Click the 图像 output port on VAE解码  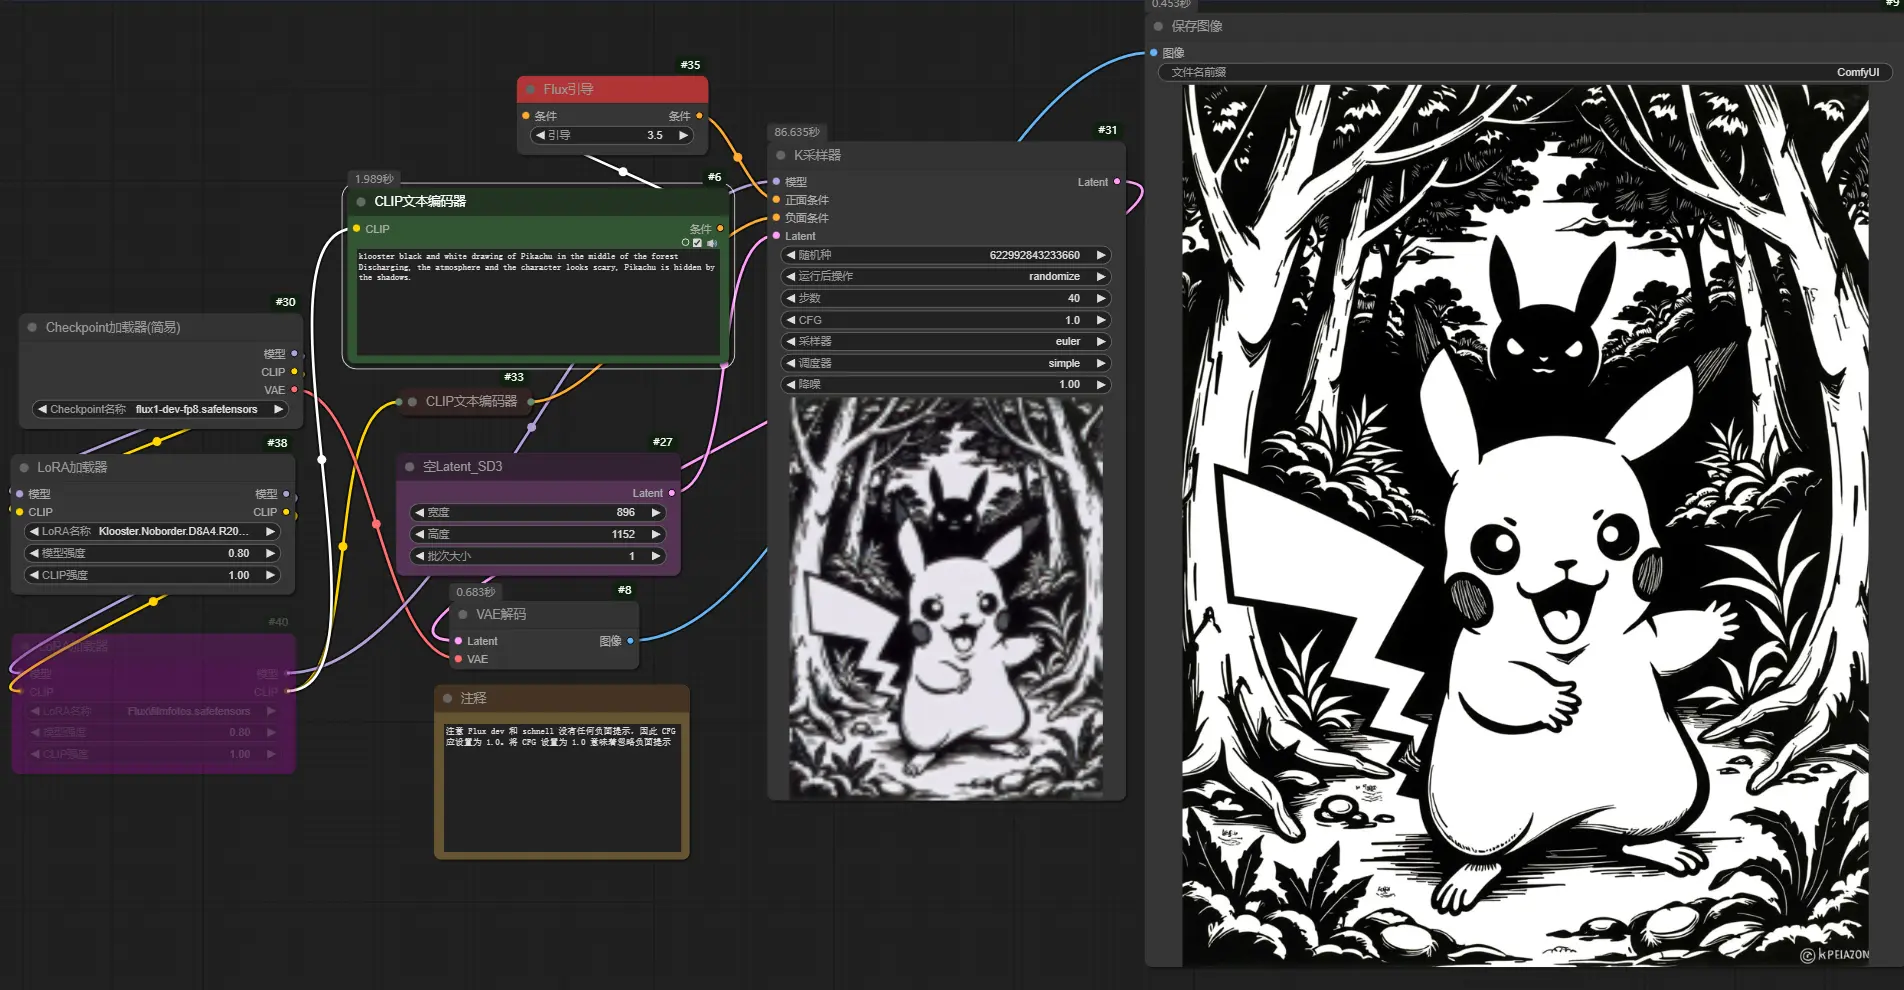click(630, 641)
